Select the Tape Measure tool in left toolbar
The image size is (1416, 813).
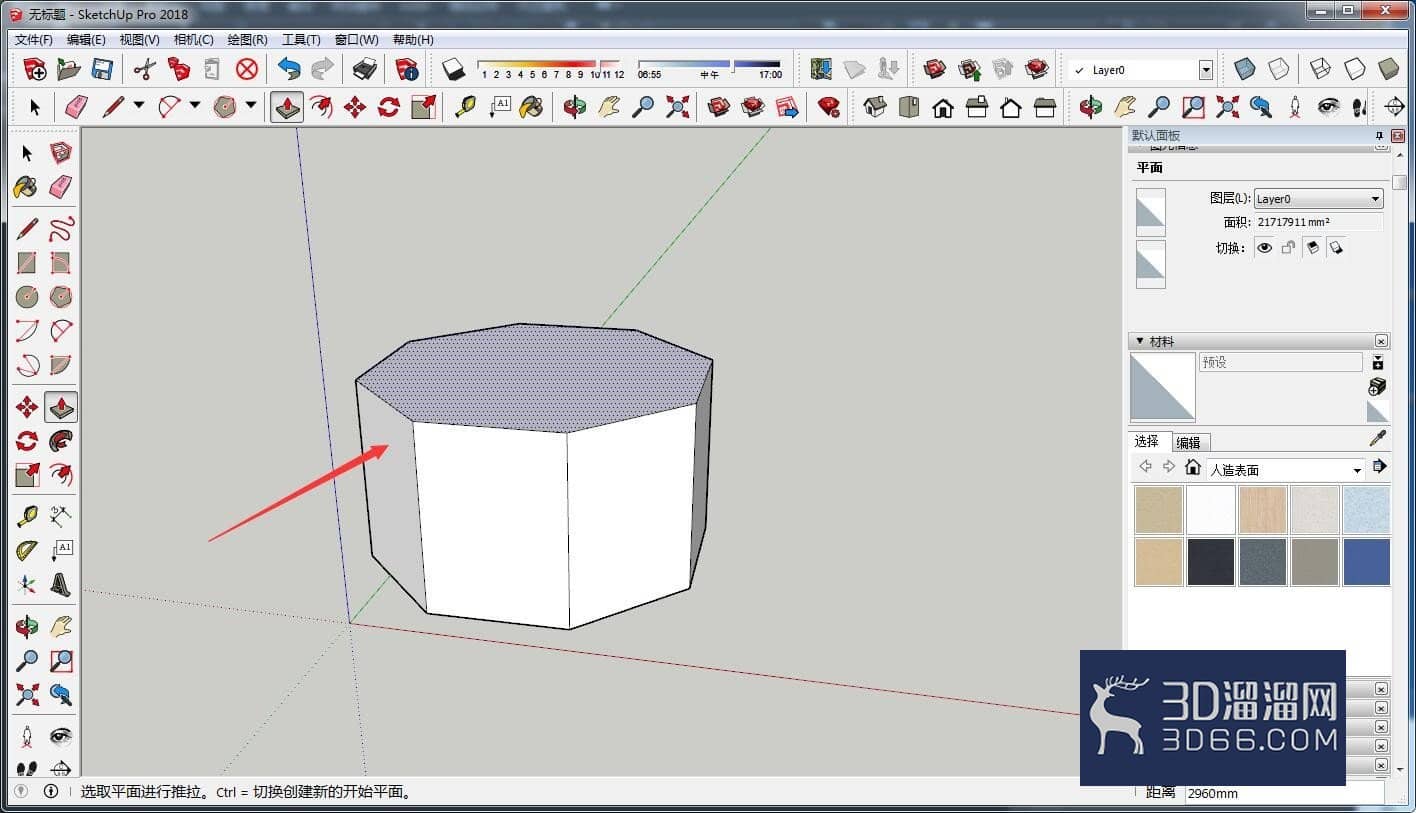pyautogui.click(x=27, y=517)
